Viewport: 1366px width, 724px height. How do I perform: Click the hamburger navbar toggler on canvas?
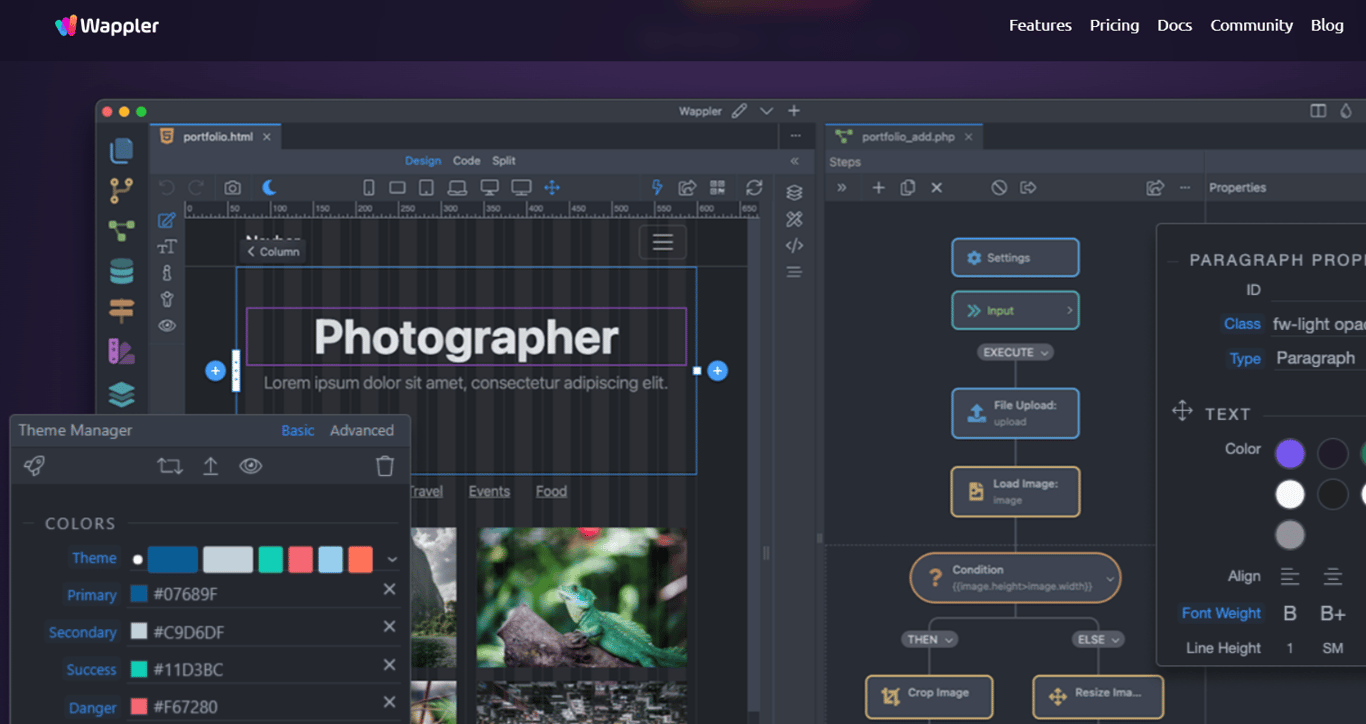663,242
